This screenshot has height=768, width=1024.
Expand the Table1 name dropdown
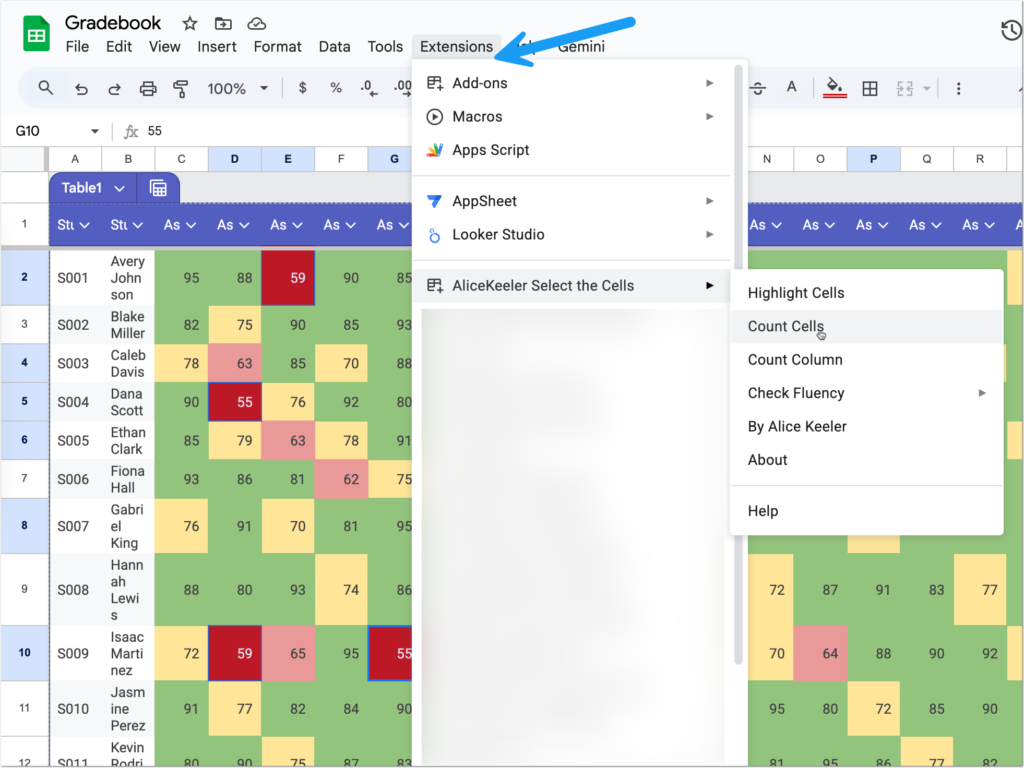[119, 188]
